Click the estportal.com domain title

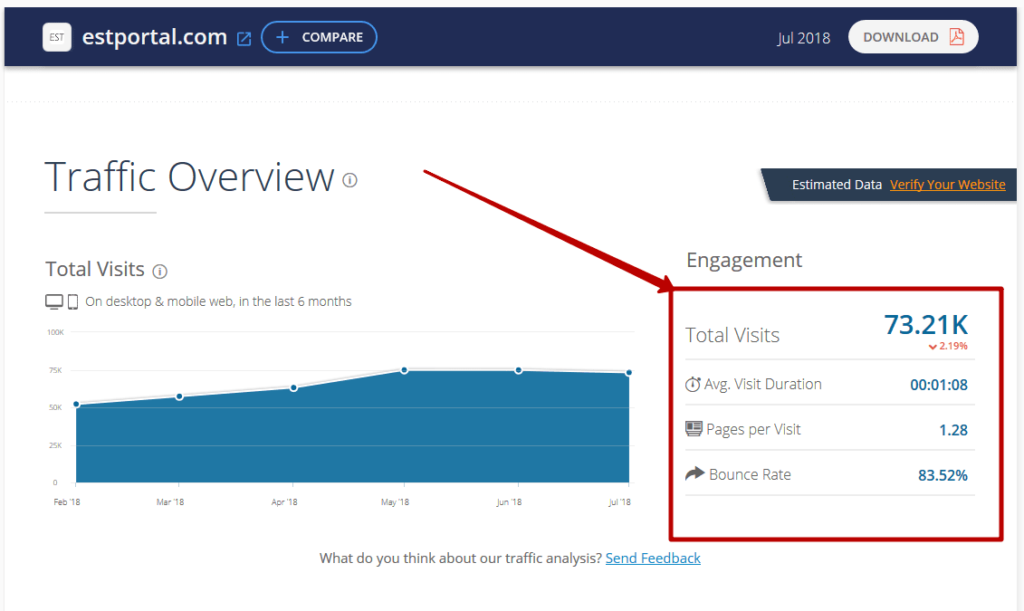(155, 38)
